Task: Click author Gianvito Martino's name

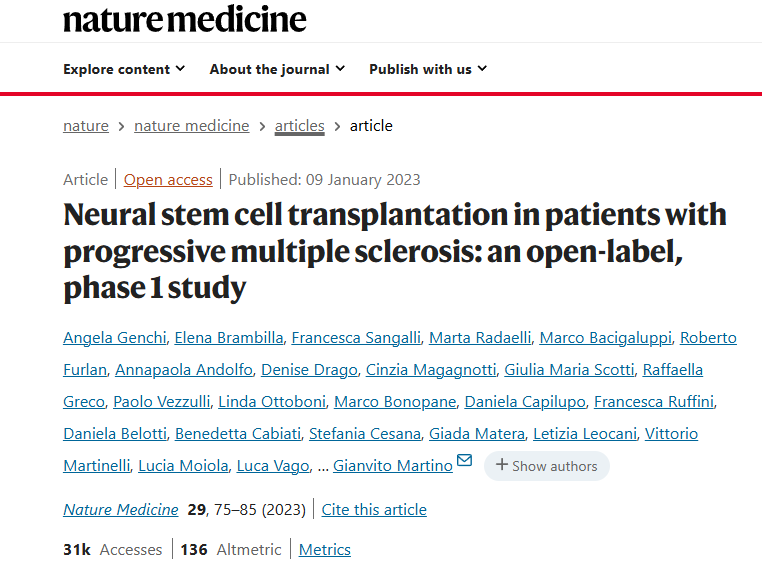Action: pyautogui.click(x=393, y=466)
